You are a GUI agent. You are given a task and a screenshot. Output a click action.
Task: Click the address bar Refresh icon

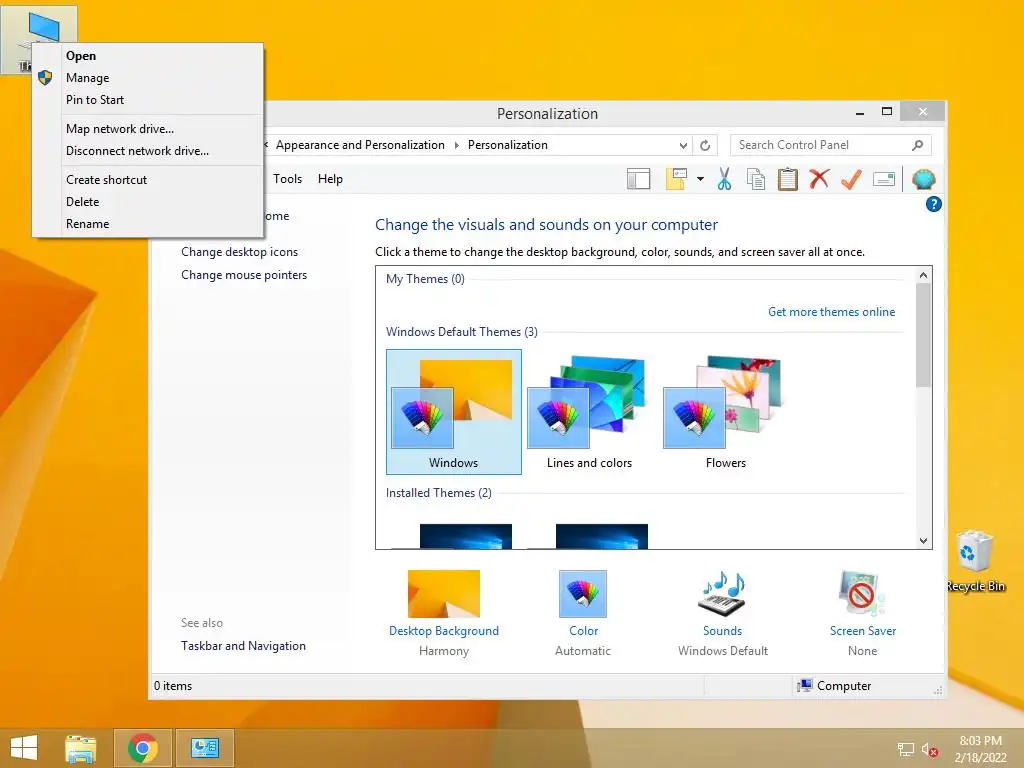(x=705, y=145)
